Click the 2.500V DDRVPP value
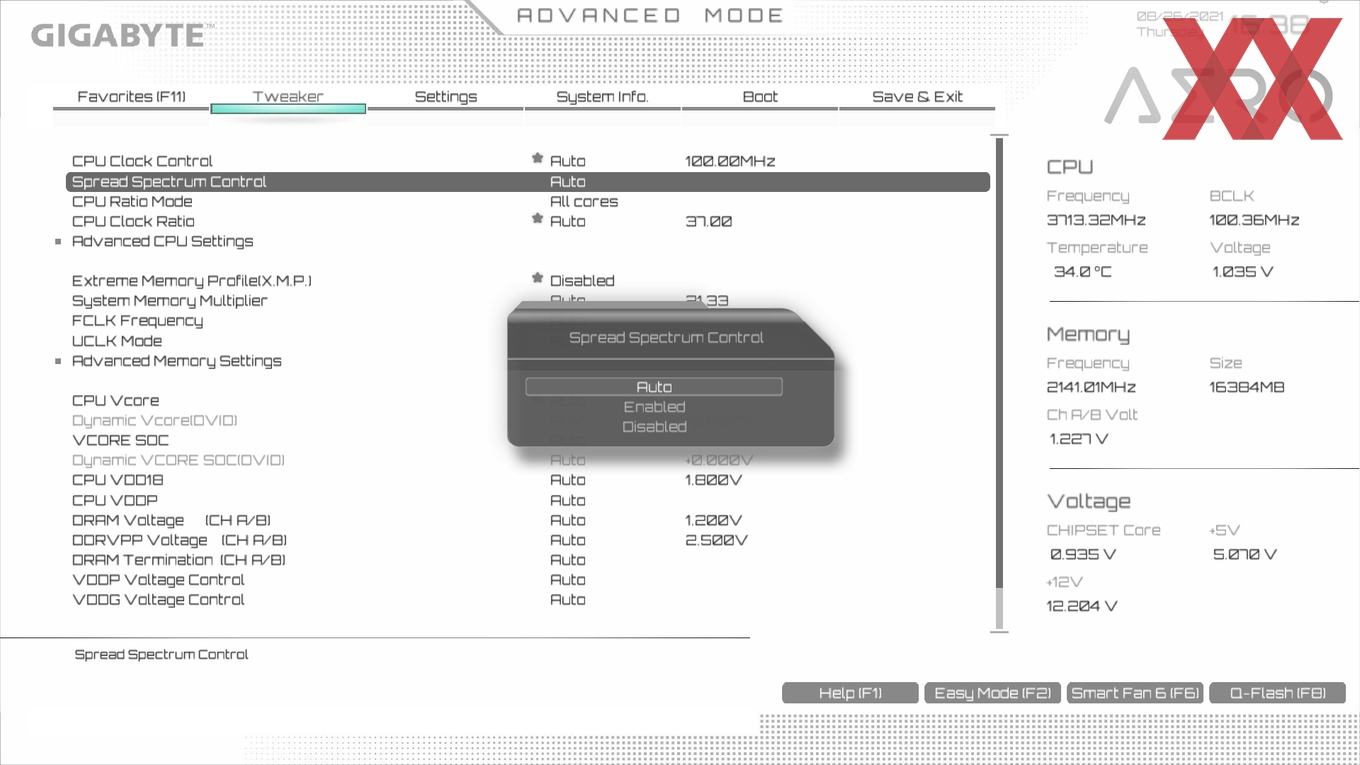 point(716,540)
